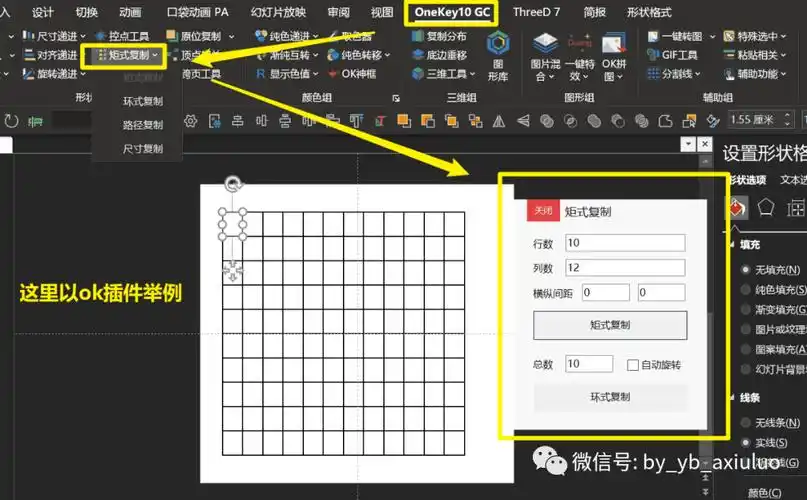
Task: Click the red 关闭 close button
Action: click(x=543, y=211)
